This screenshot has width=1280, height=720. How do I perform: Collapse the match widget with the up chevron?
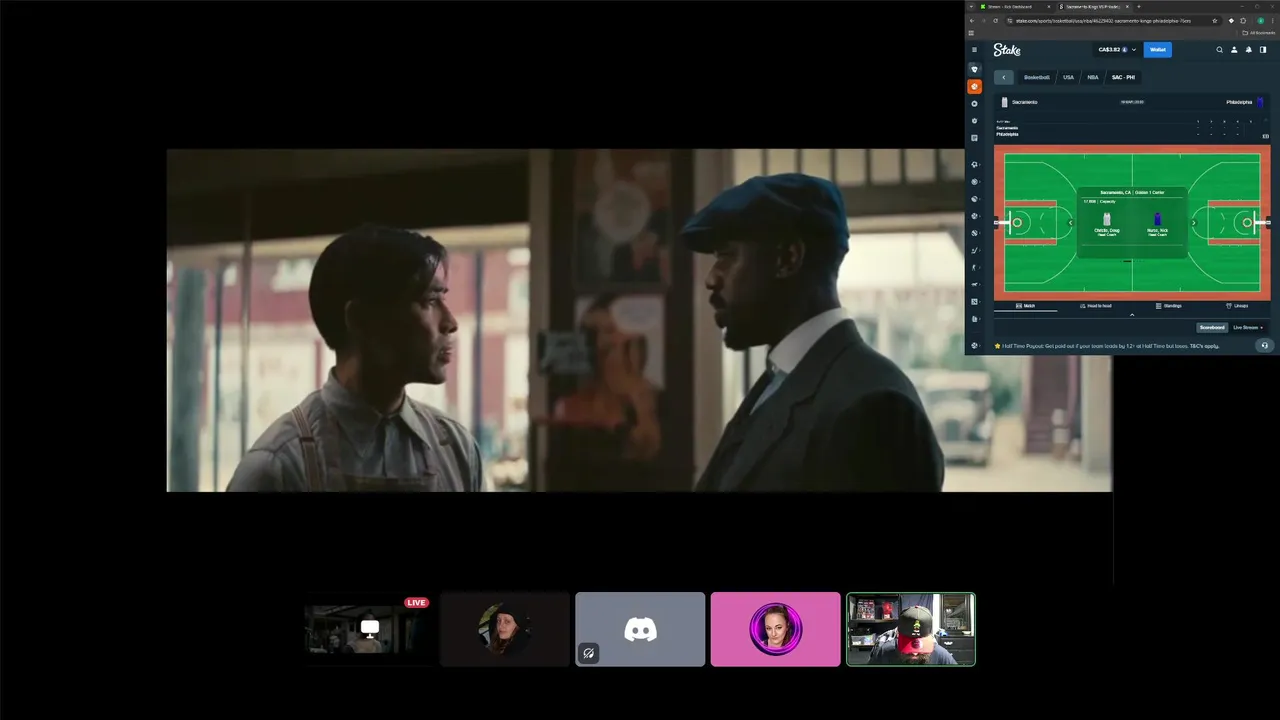click(x=1132, y=315)
